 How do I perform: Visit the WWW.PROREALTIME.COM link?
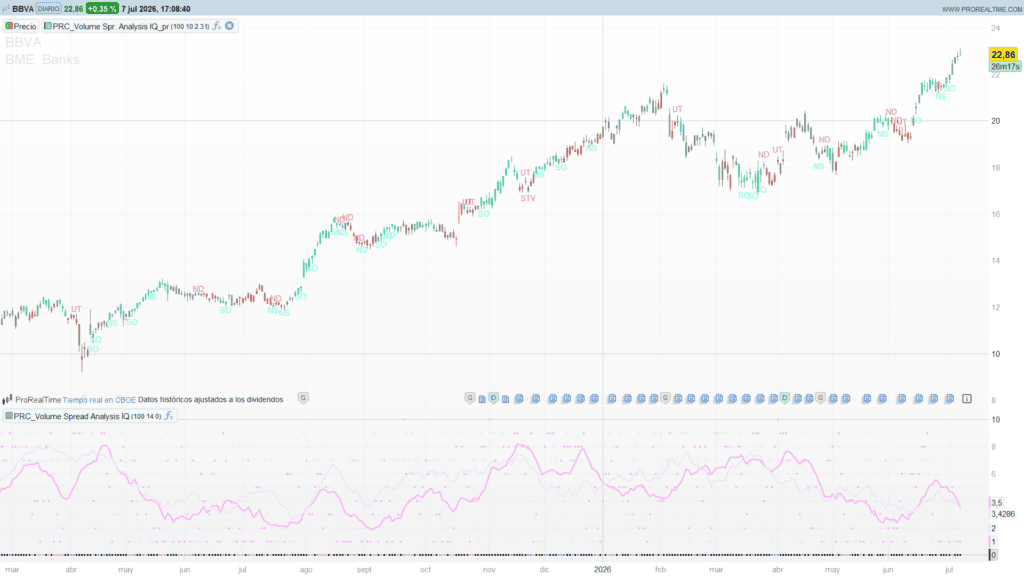pyautogui.click(x=982, y=9)
